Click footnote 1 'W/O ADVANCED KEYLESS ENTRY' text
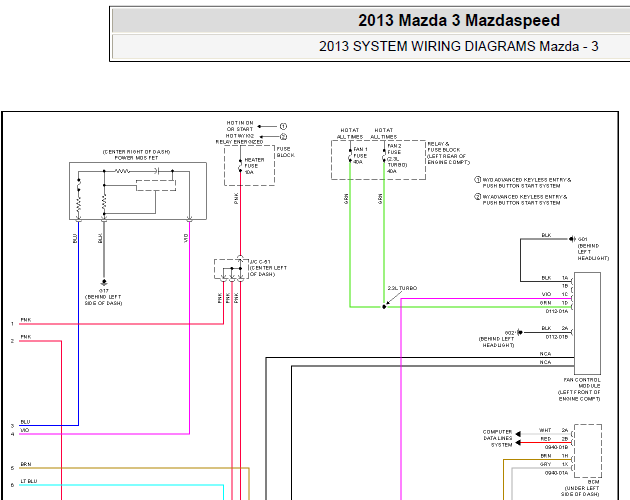This screenshot has height=500, width=630. pyautogui.click(x=526, y=183)
